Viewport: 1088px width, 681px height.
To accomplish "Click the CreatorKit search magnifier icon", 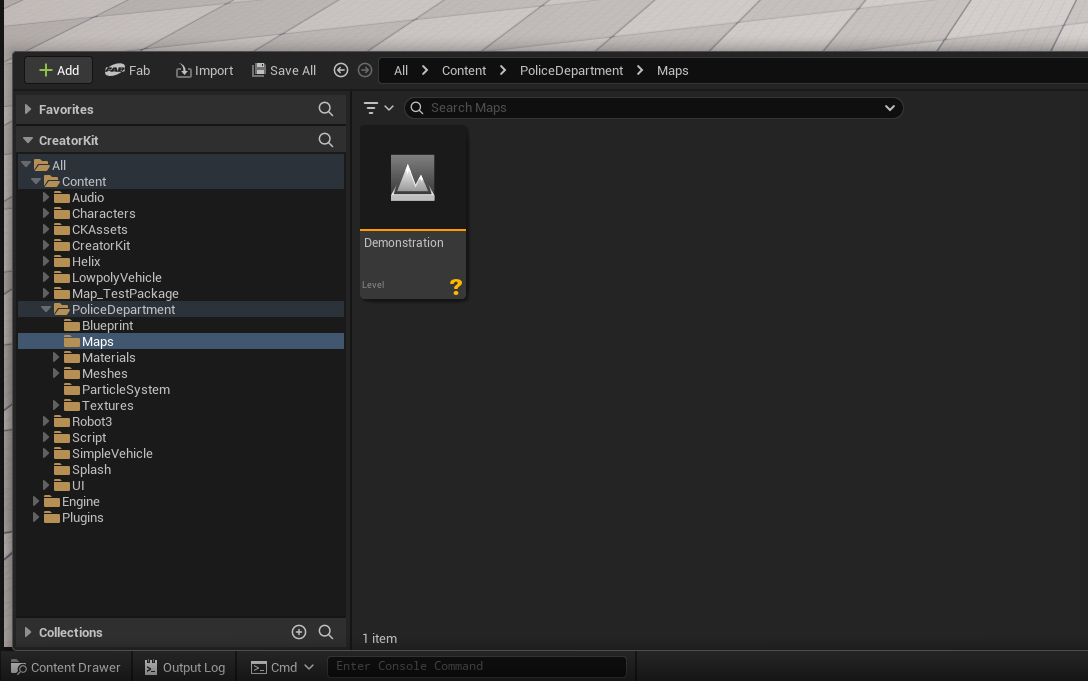I will click(x=326, y=140).
